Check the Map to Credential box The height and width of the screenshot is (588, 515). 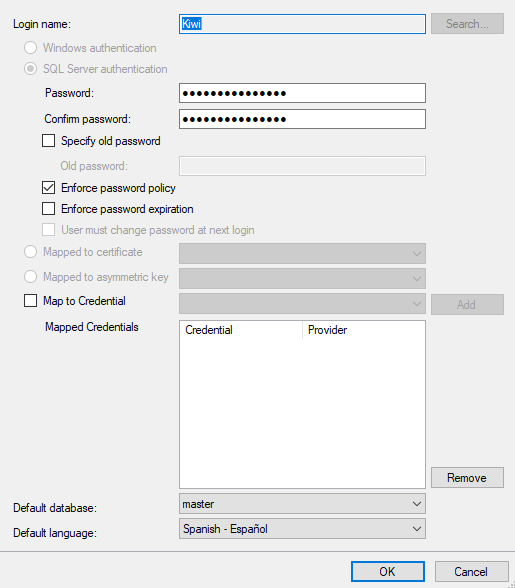[30, 301]
